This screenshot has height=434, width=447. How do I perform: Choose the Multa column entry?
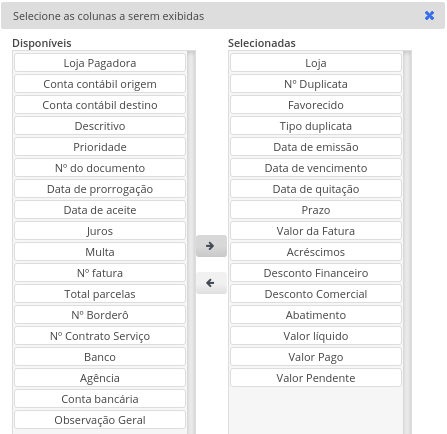click(x=100, y=252)
